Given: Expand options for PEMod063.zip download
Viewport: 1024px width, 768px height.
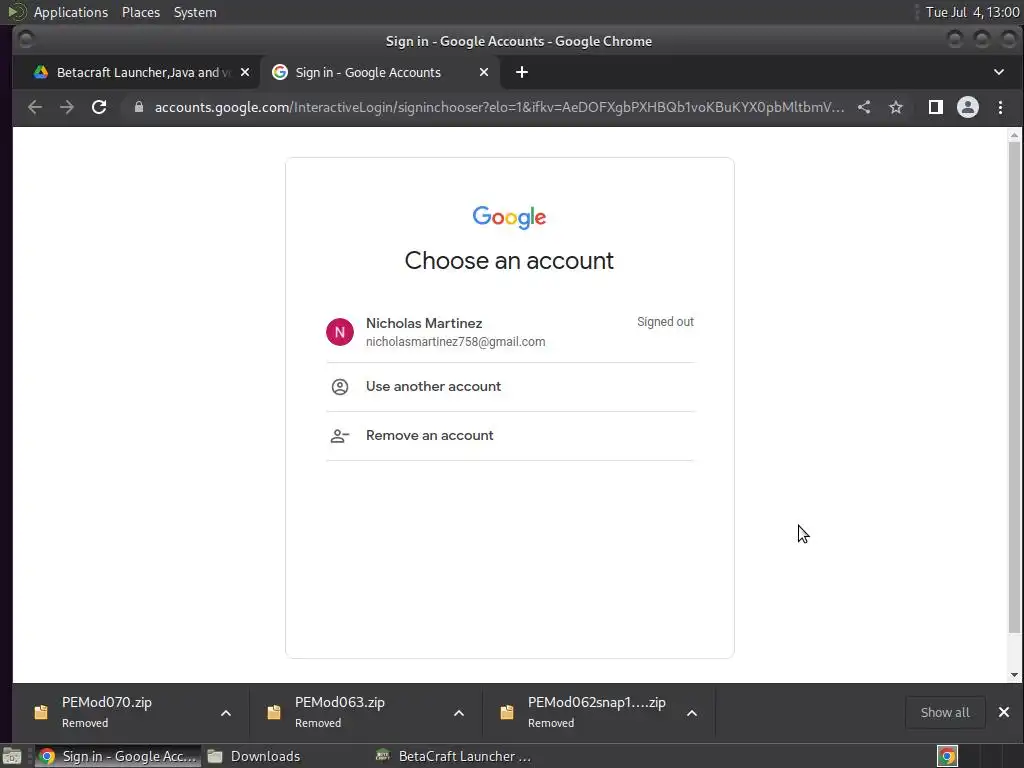Looking at the screenshot, I should [459, 713].
